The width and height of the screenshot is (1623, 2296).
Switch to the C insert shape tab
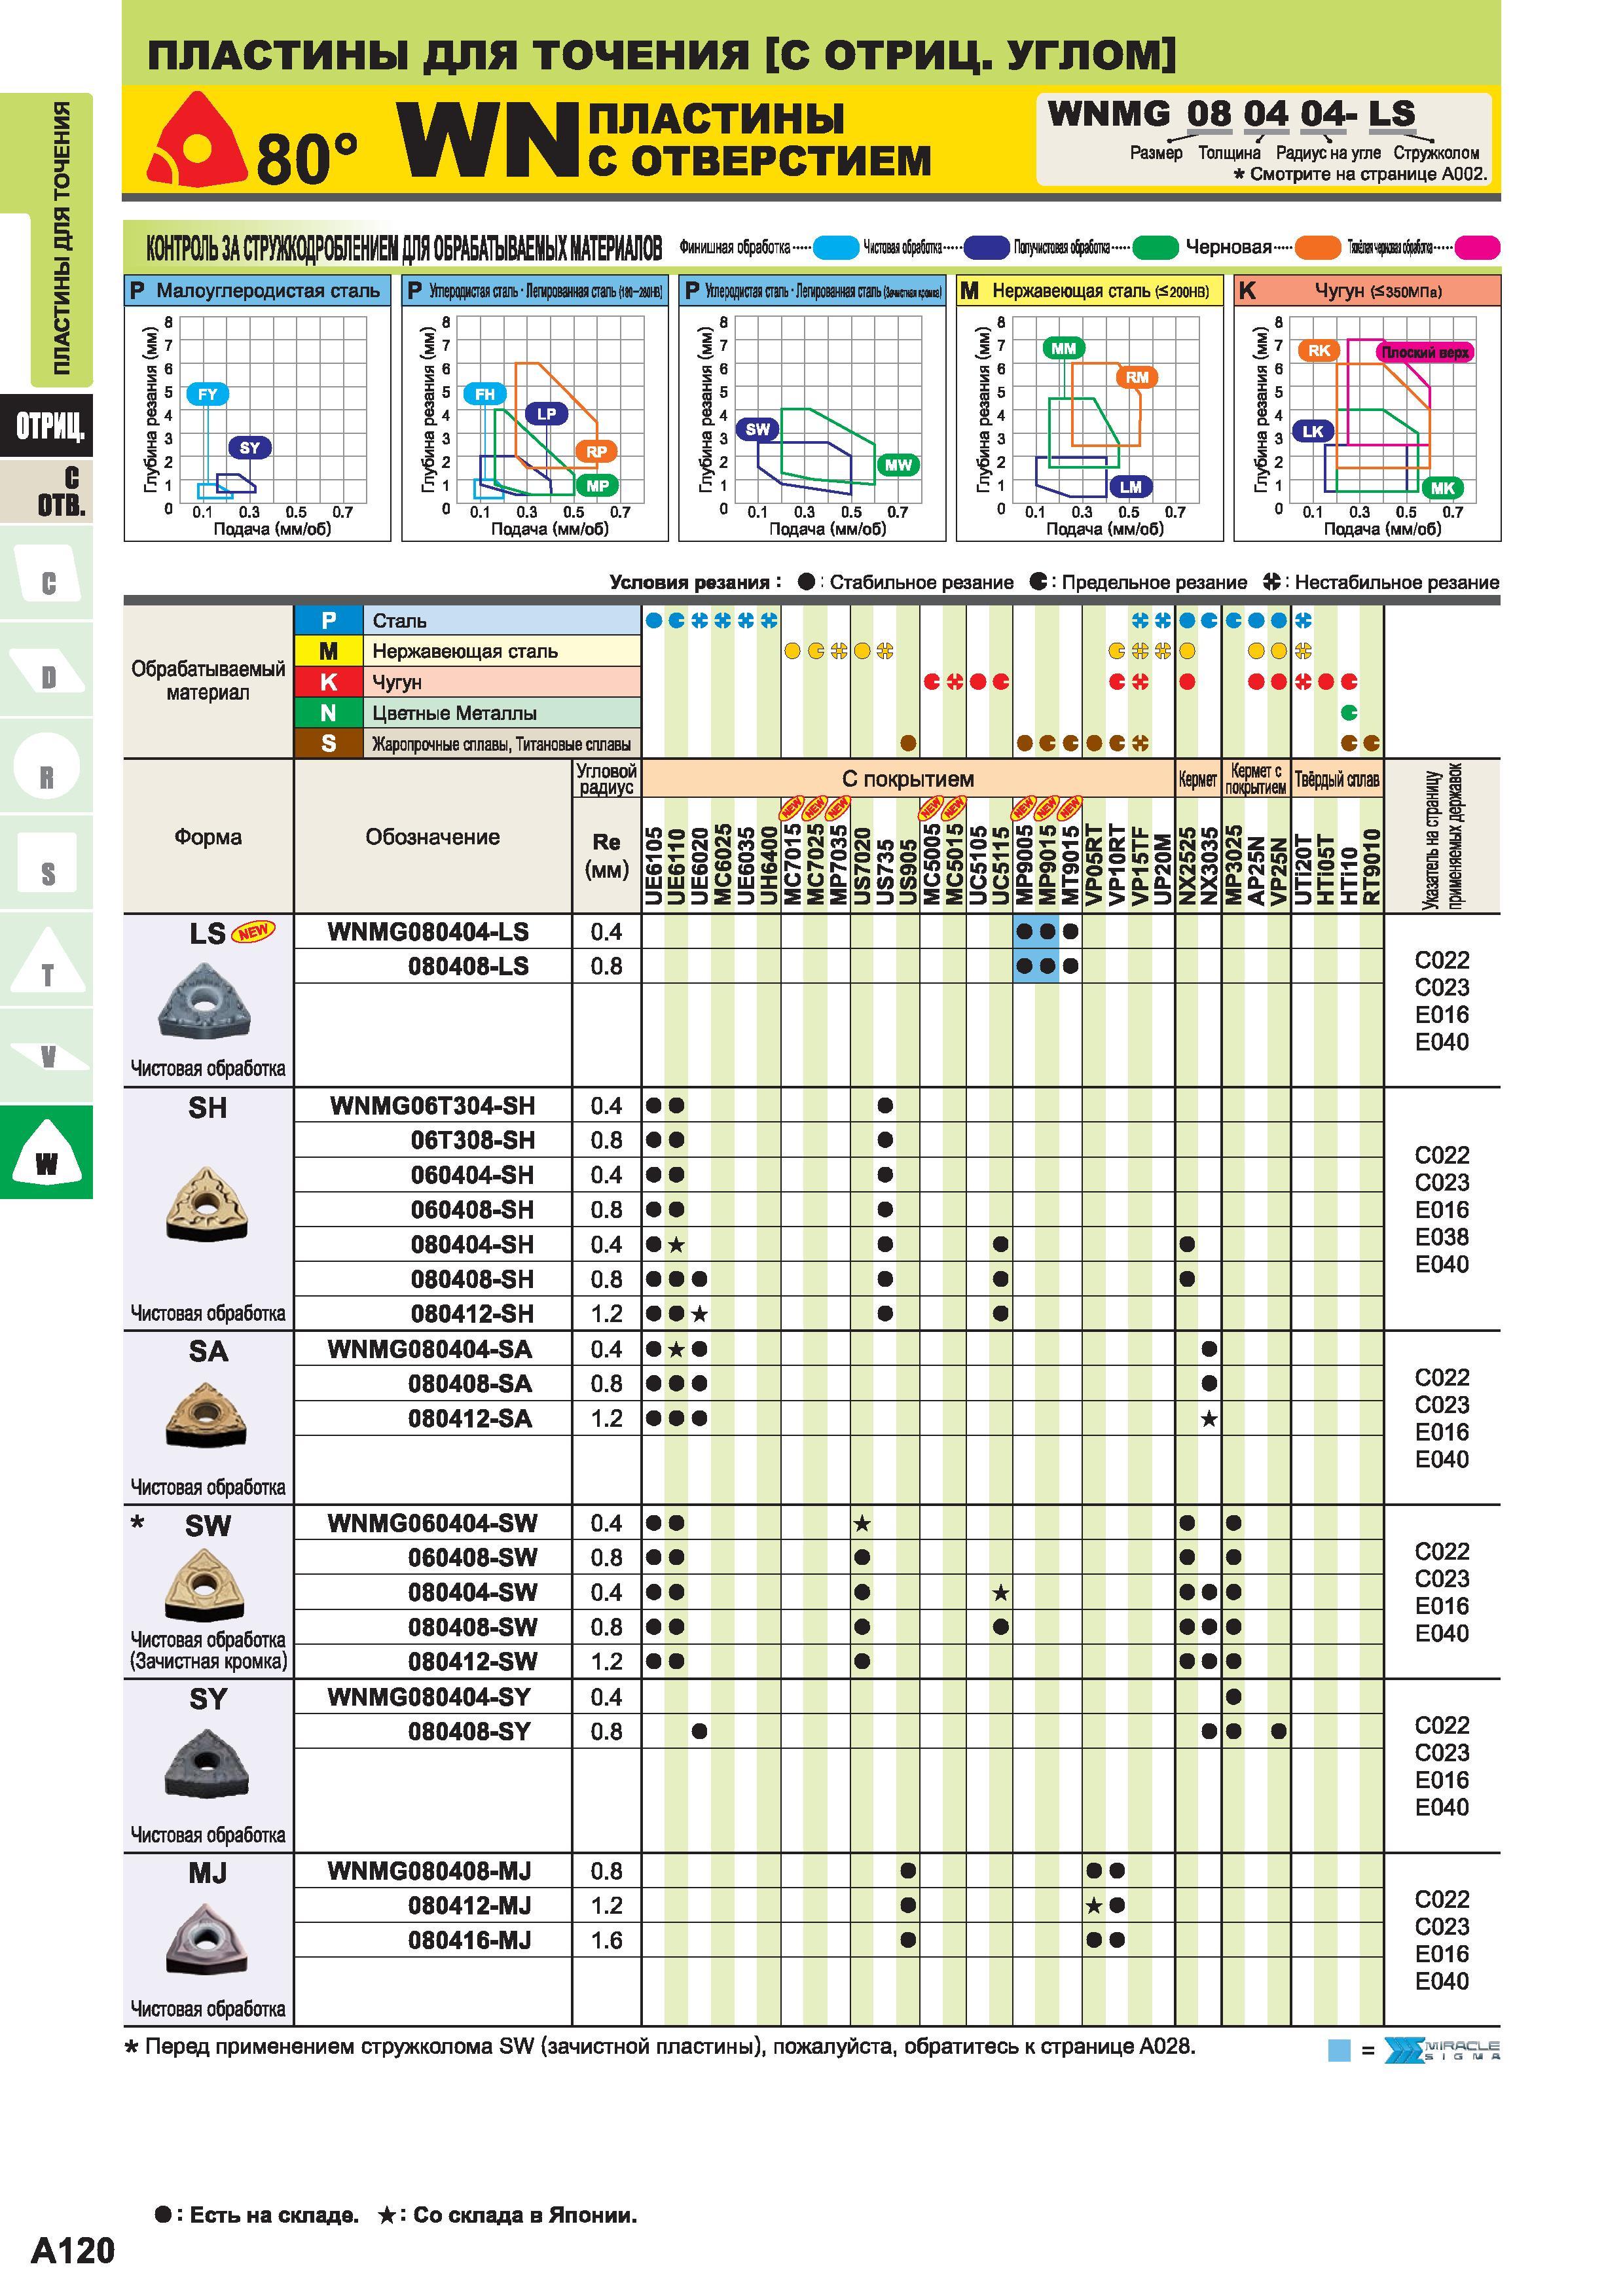47,572
